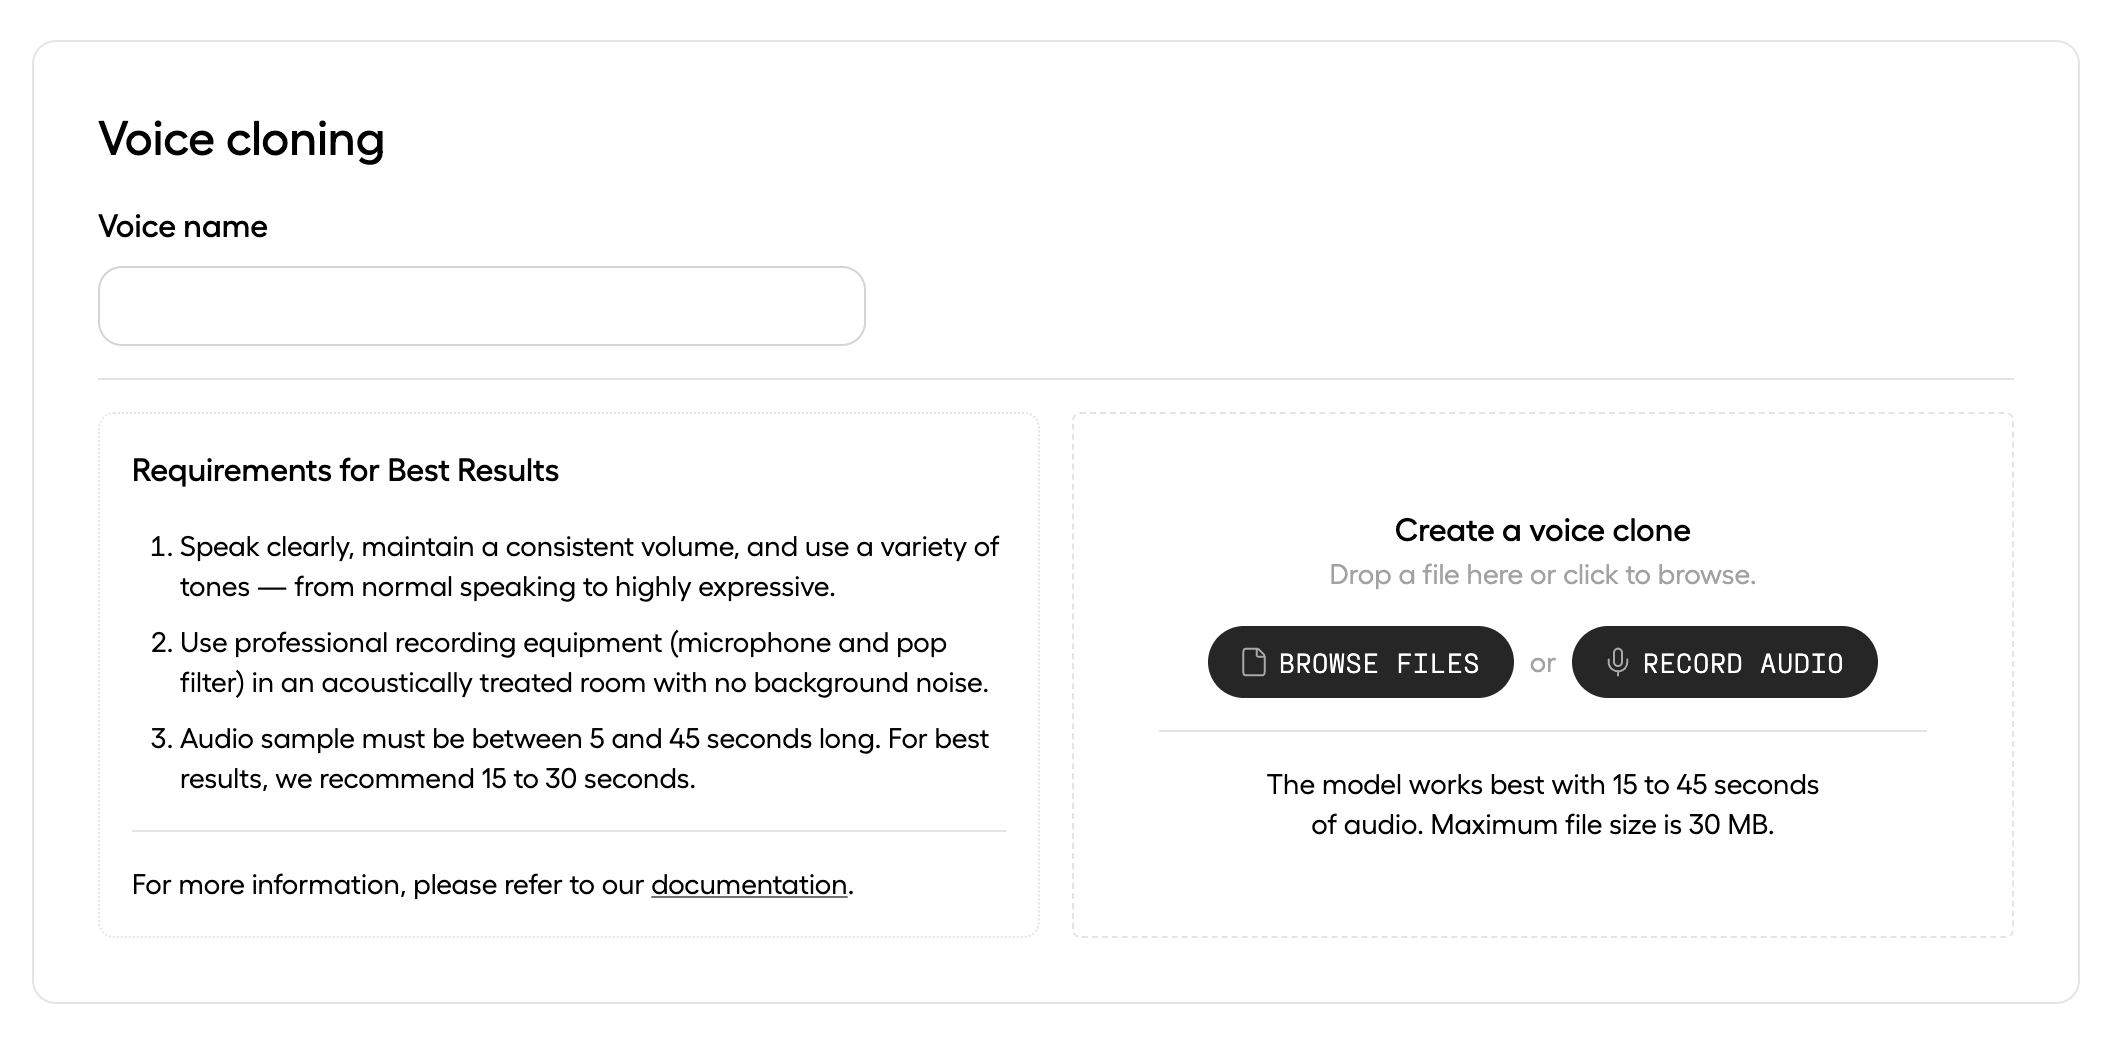Screen dimensions: 2108x1044
Task: Click the BROWSE FILES button
Action: click(1360, 662)
